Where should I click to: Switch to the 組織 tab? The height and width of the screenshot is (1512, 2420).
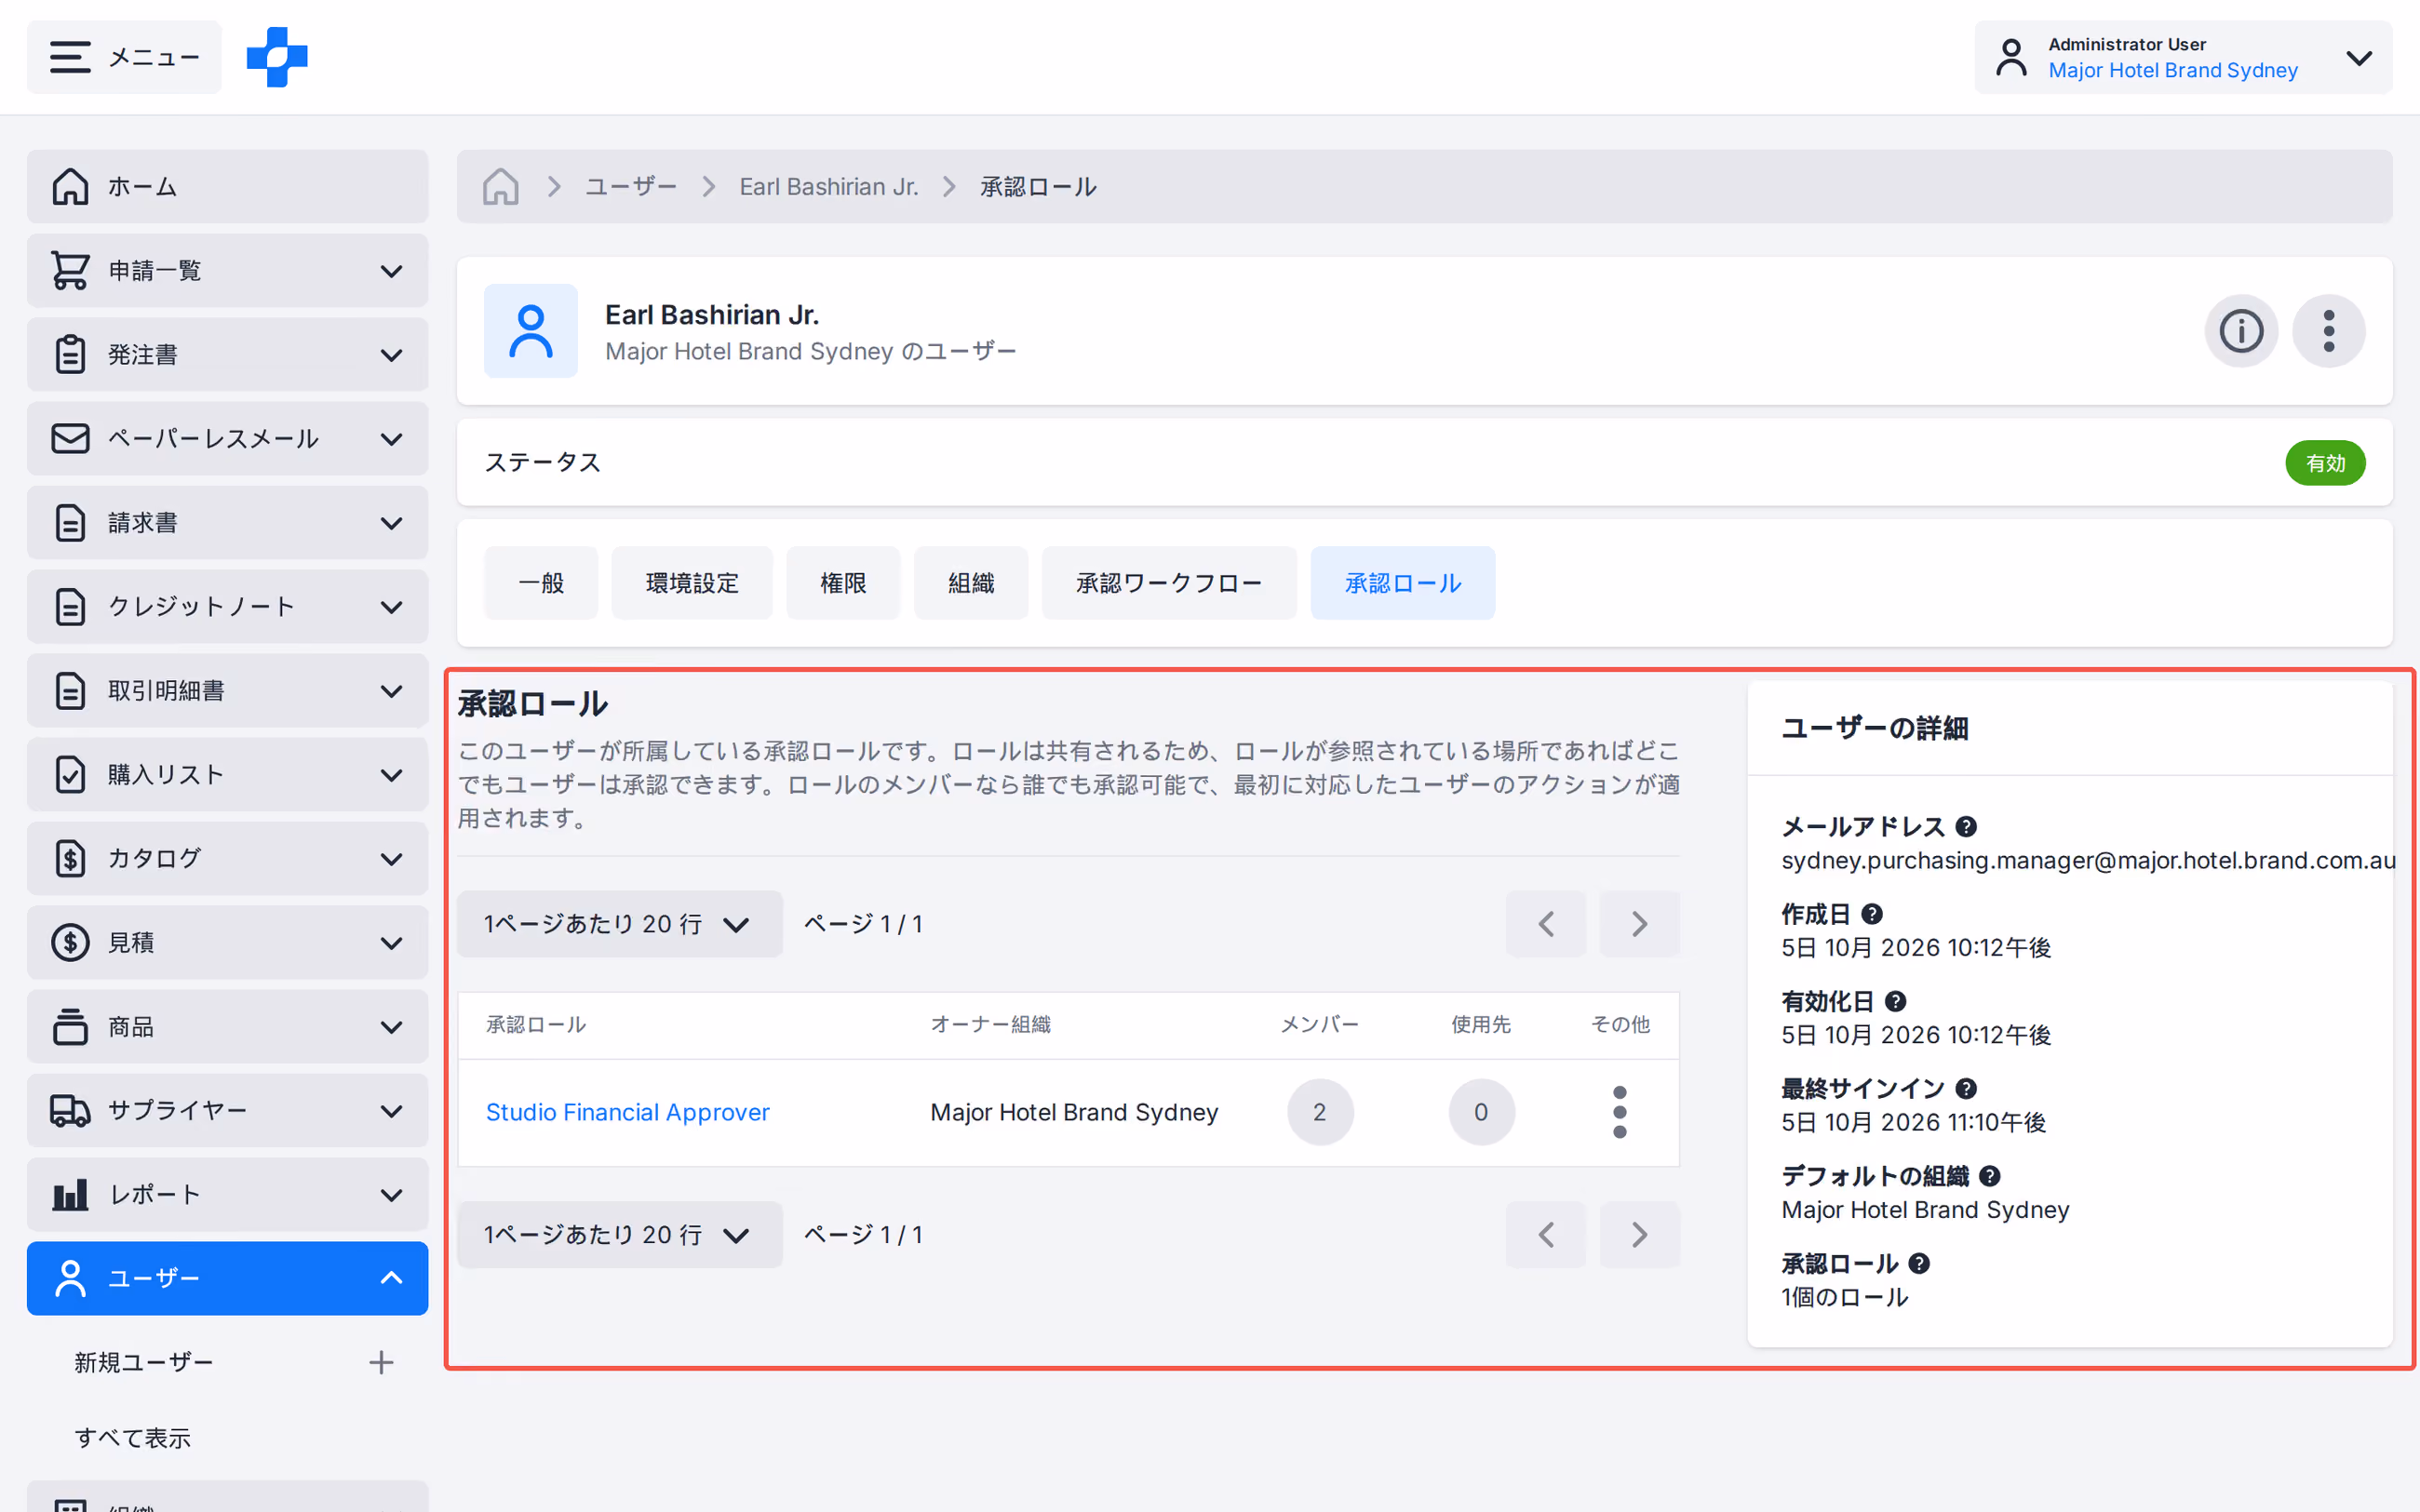tap(971, 583)
